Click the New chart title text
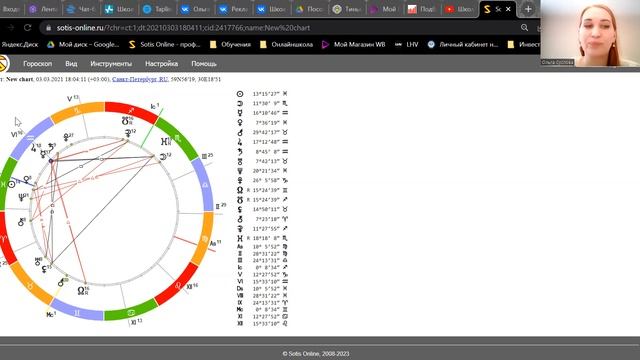 (19, 79)
